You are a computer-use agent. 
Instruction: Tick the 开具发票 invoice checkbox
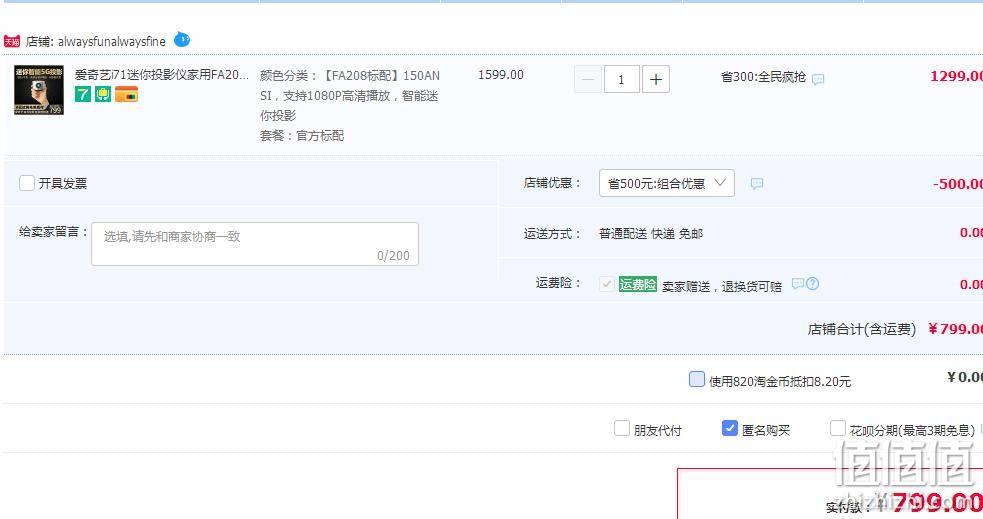tap(26, 183)
